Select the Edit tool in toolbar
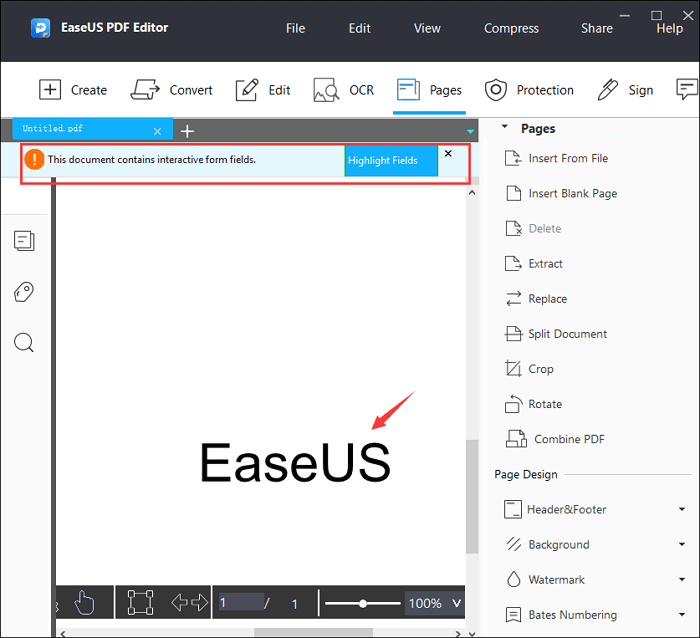 coord(263,90)
